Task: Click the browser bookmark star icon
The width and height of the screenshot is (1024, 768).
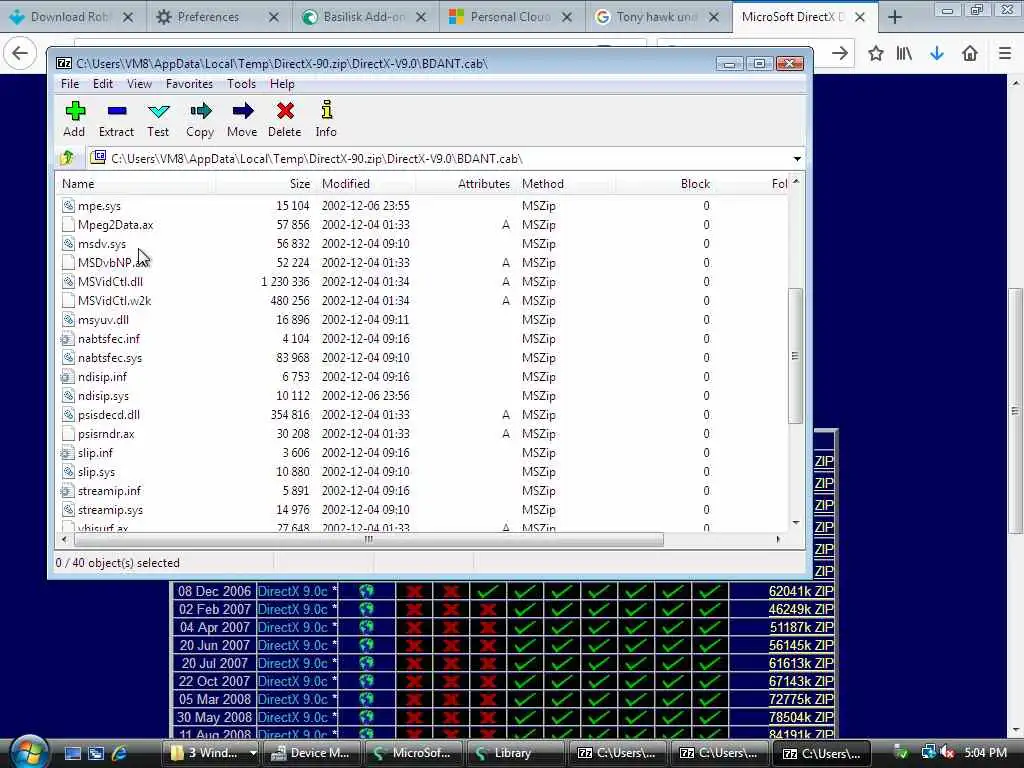Action: tap(876, 53)
